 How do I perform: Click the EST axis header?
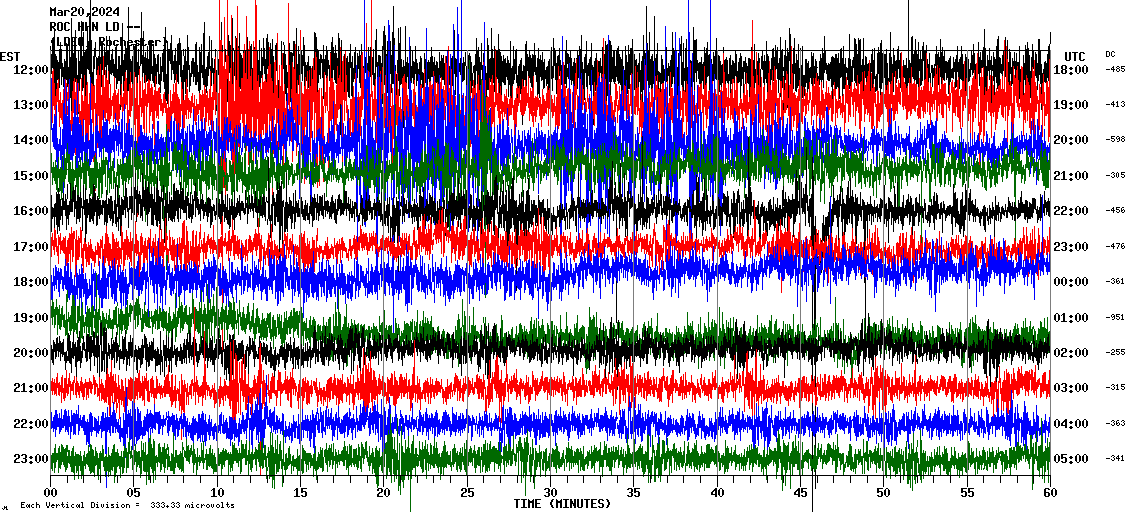[10, 56]
